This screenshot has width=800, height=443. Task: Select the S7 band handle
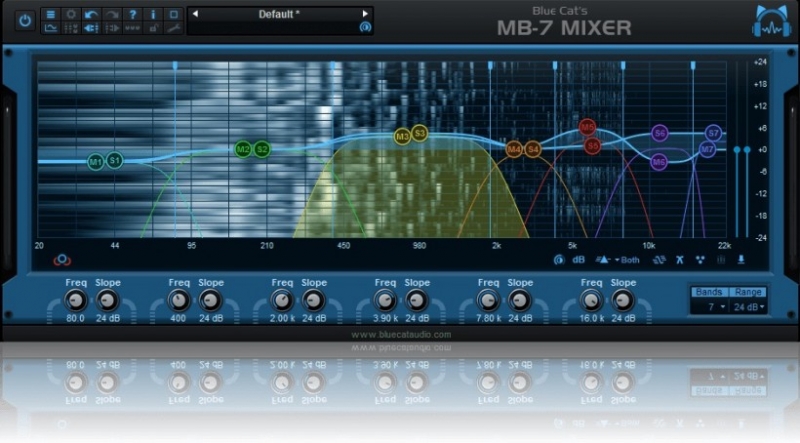pyautogui.click(x=713, y=133)
